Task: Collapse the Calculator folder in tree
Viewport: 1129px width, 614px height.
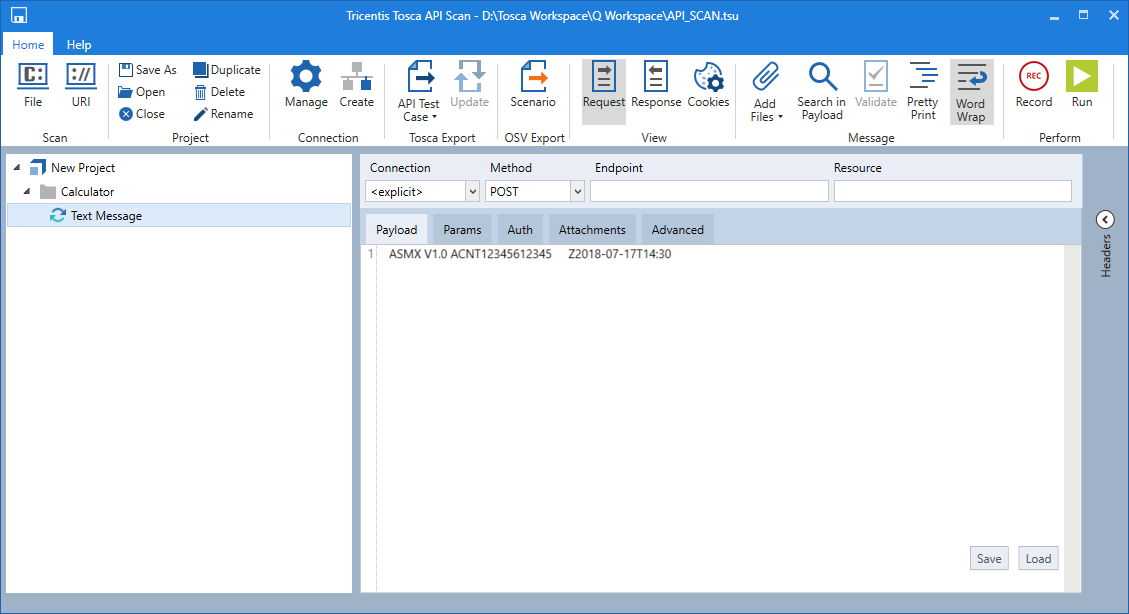Action: click(x=28, y=192)
